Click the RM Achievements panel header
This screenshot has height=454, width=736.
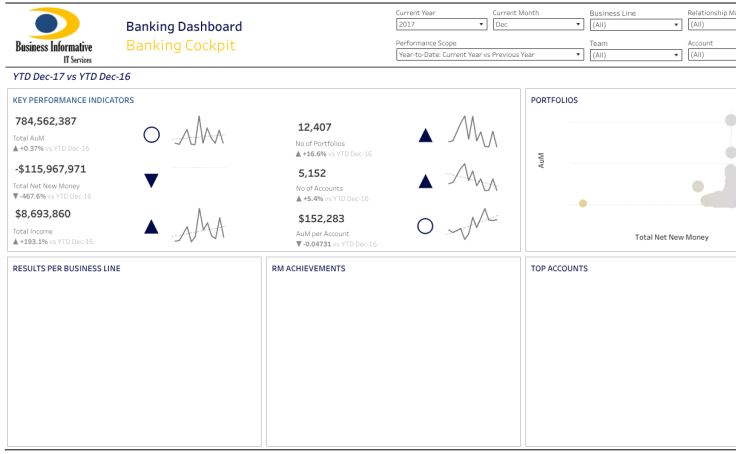click(308, 268)
